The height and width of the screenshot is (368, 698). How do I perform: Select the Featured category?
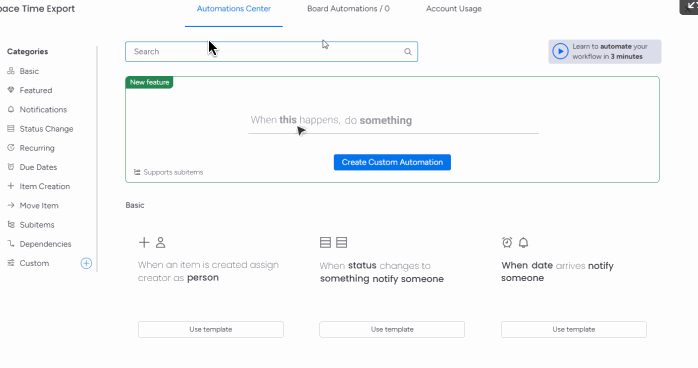click(x=36, y=90)
